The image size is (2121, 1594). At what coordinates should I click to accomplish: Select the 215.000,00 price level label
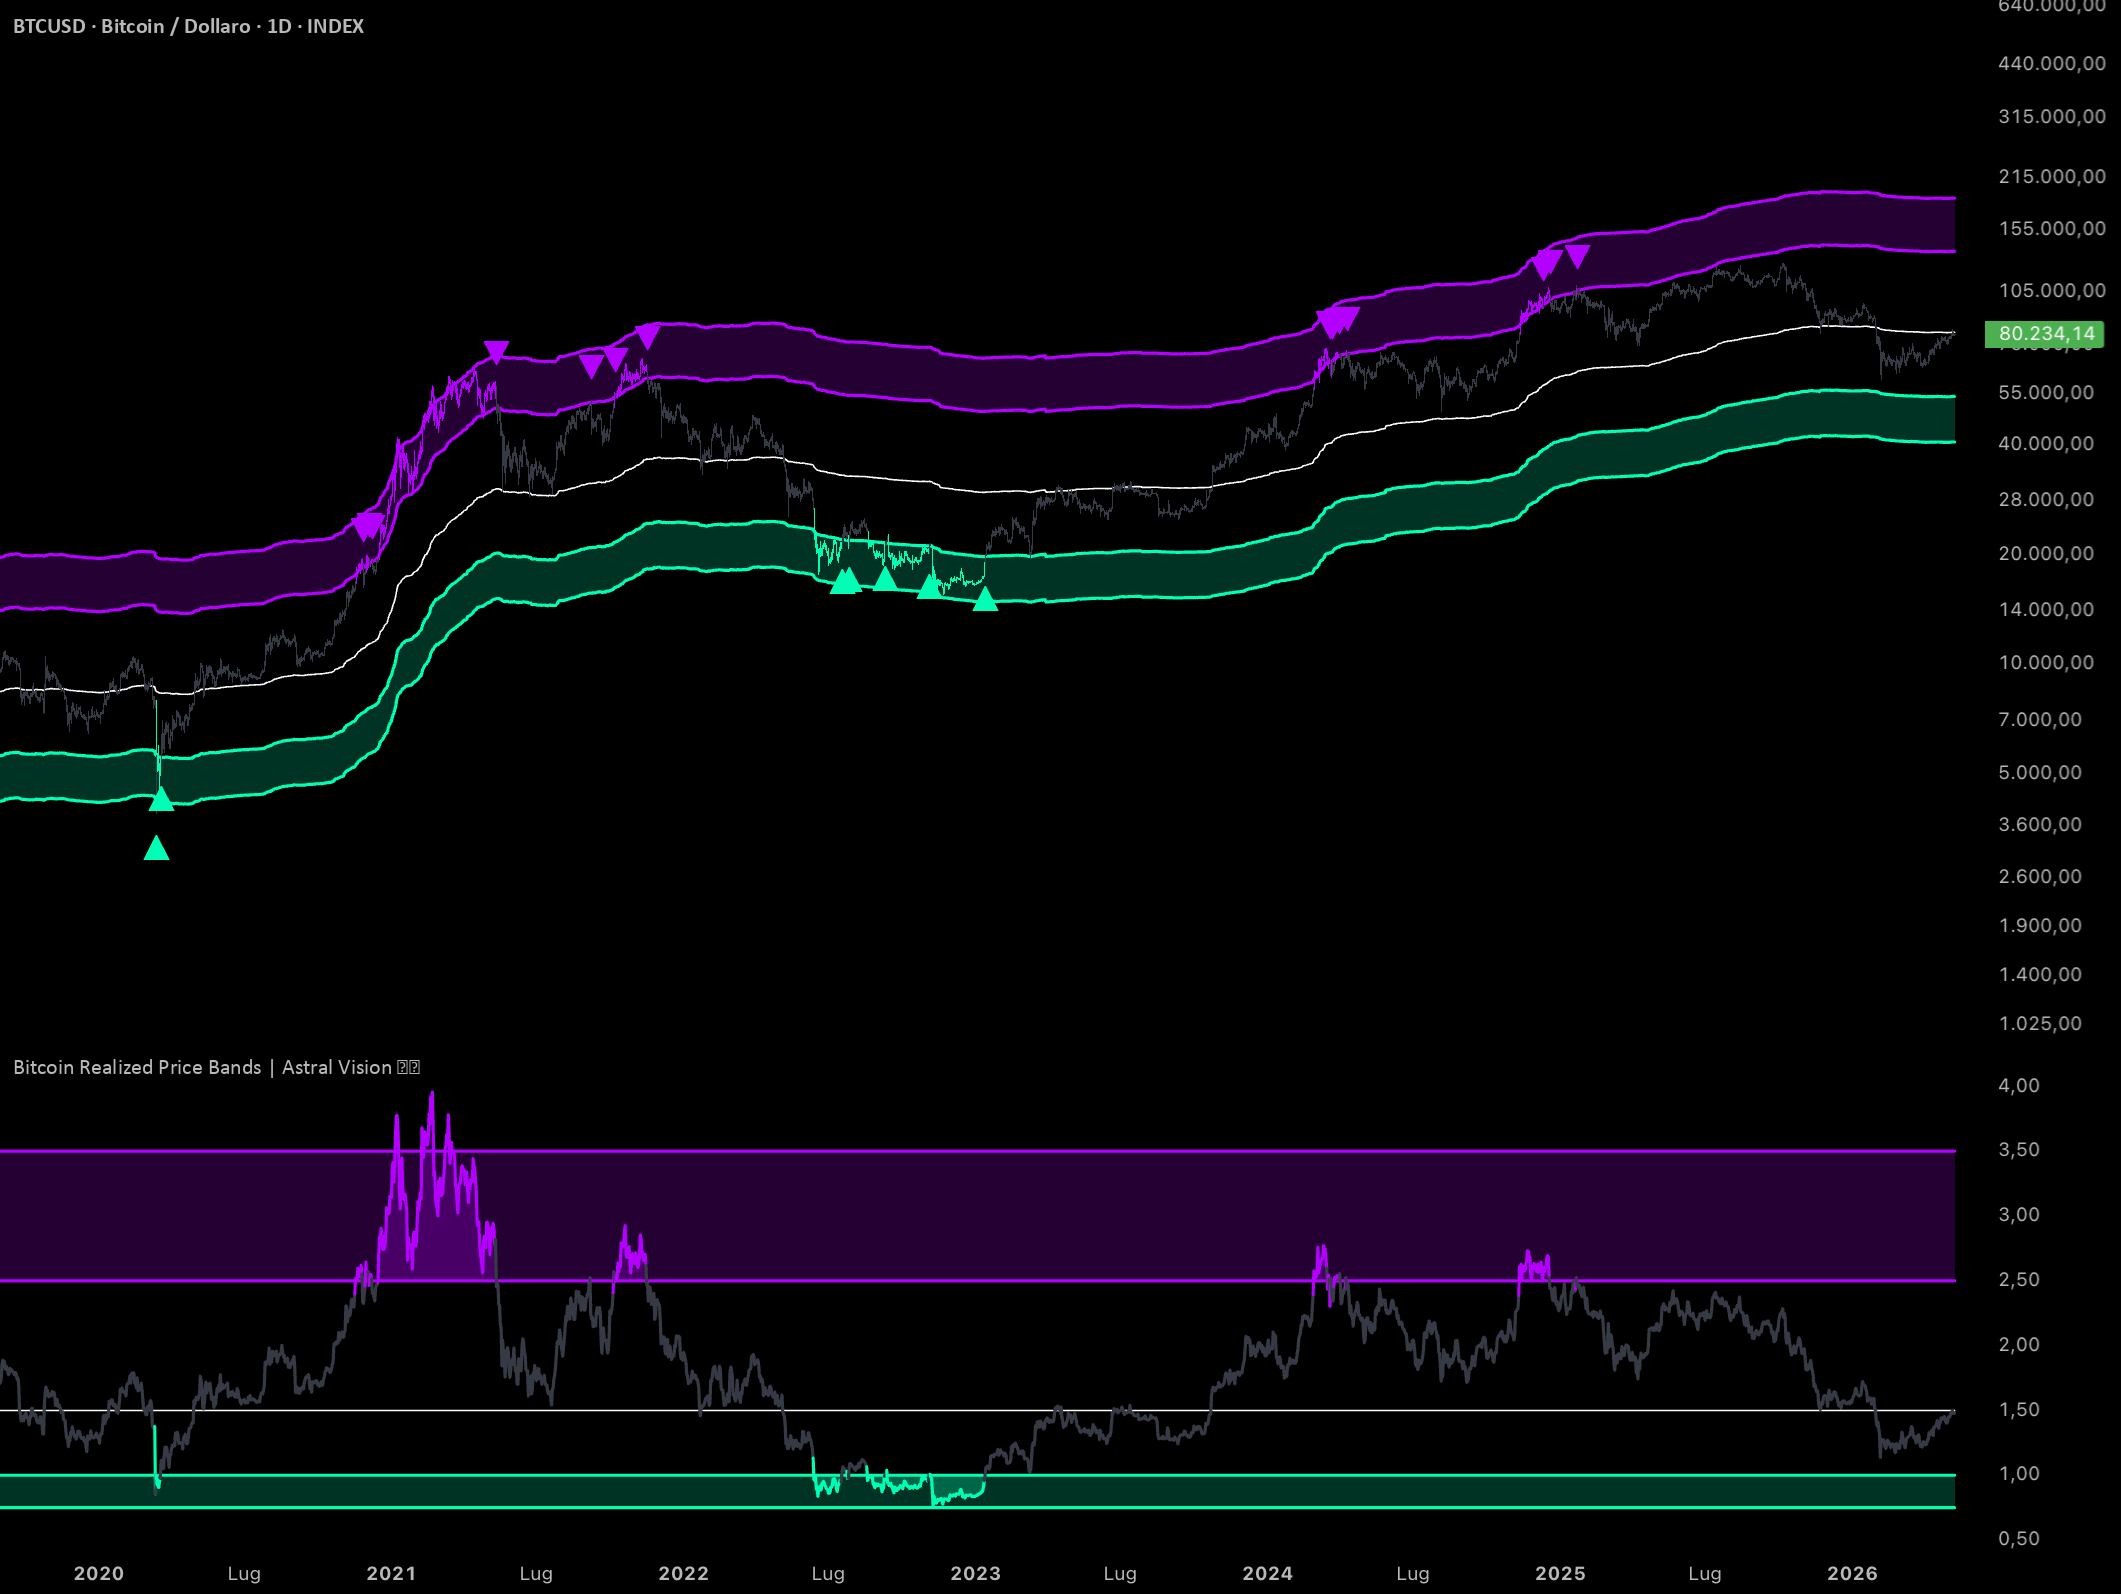[x=2051, y=176]
